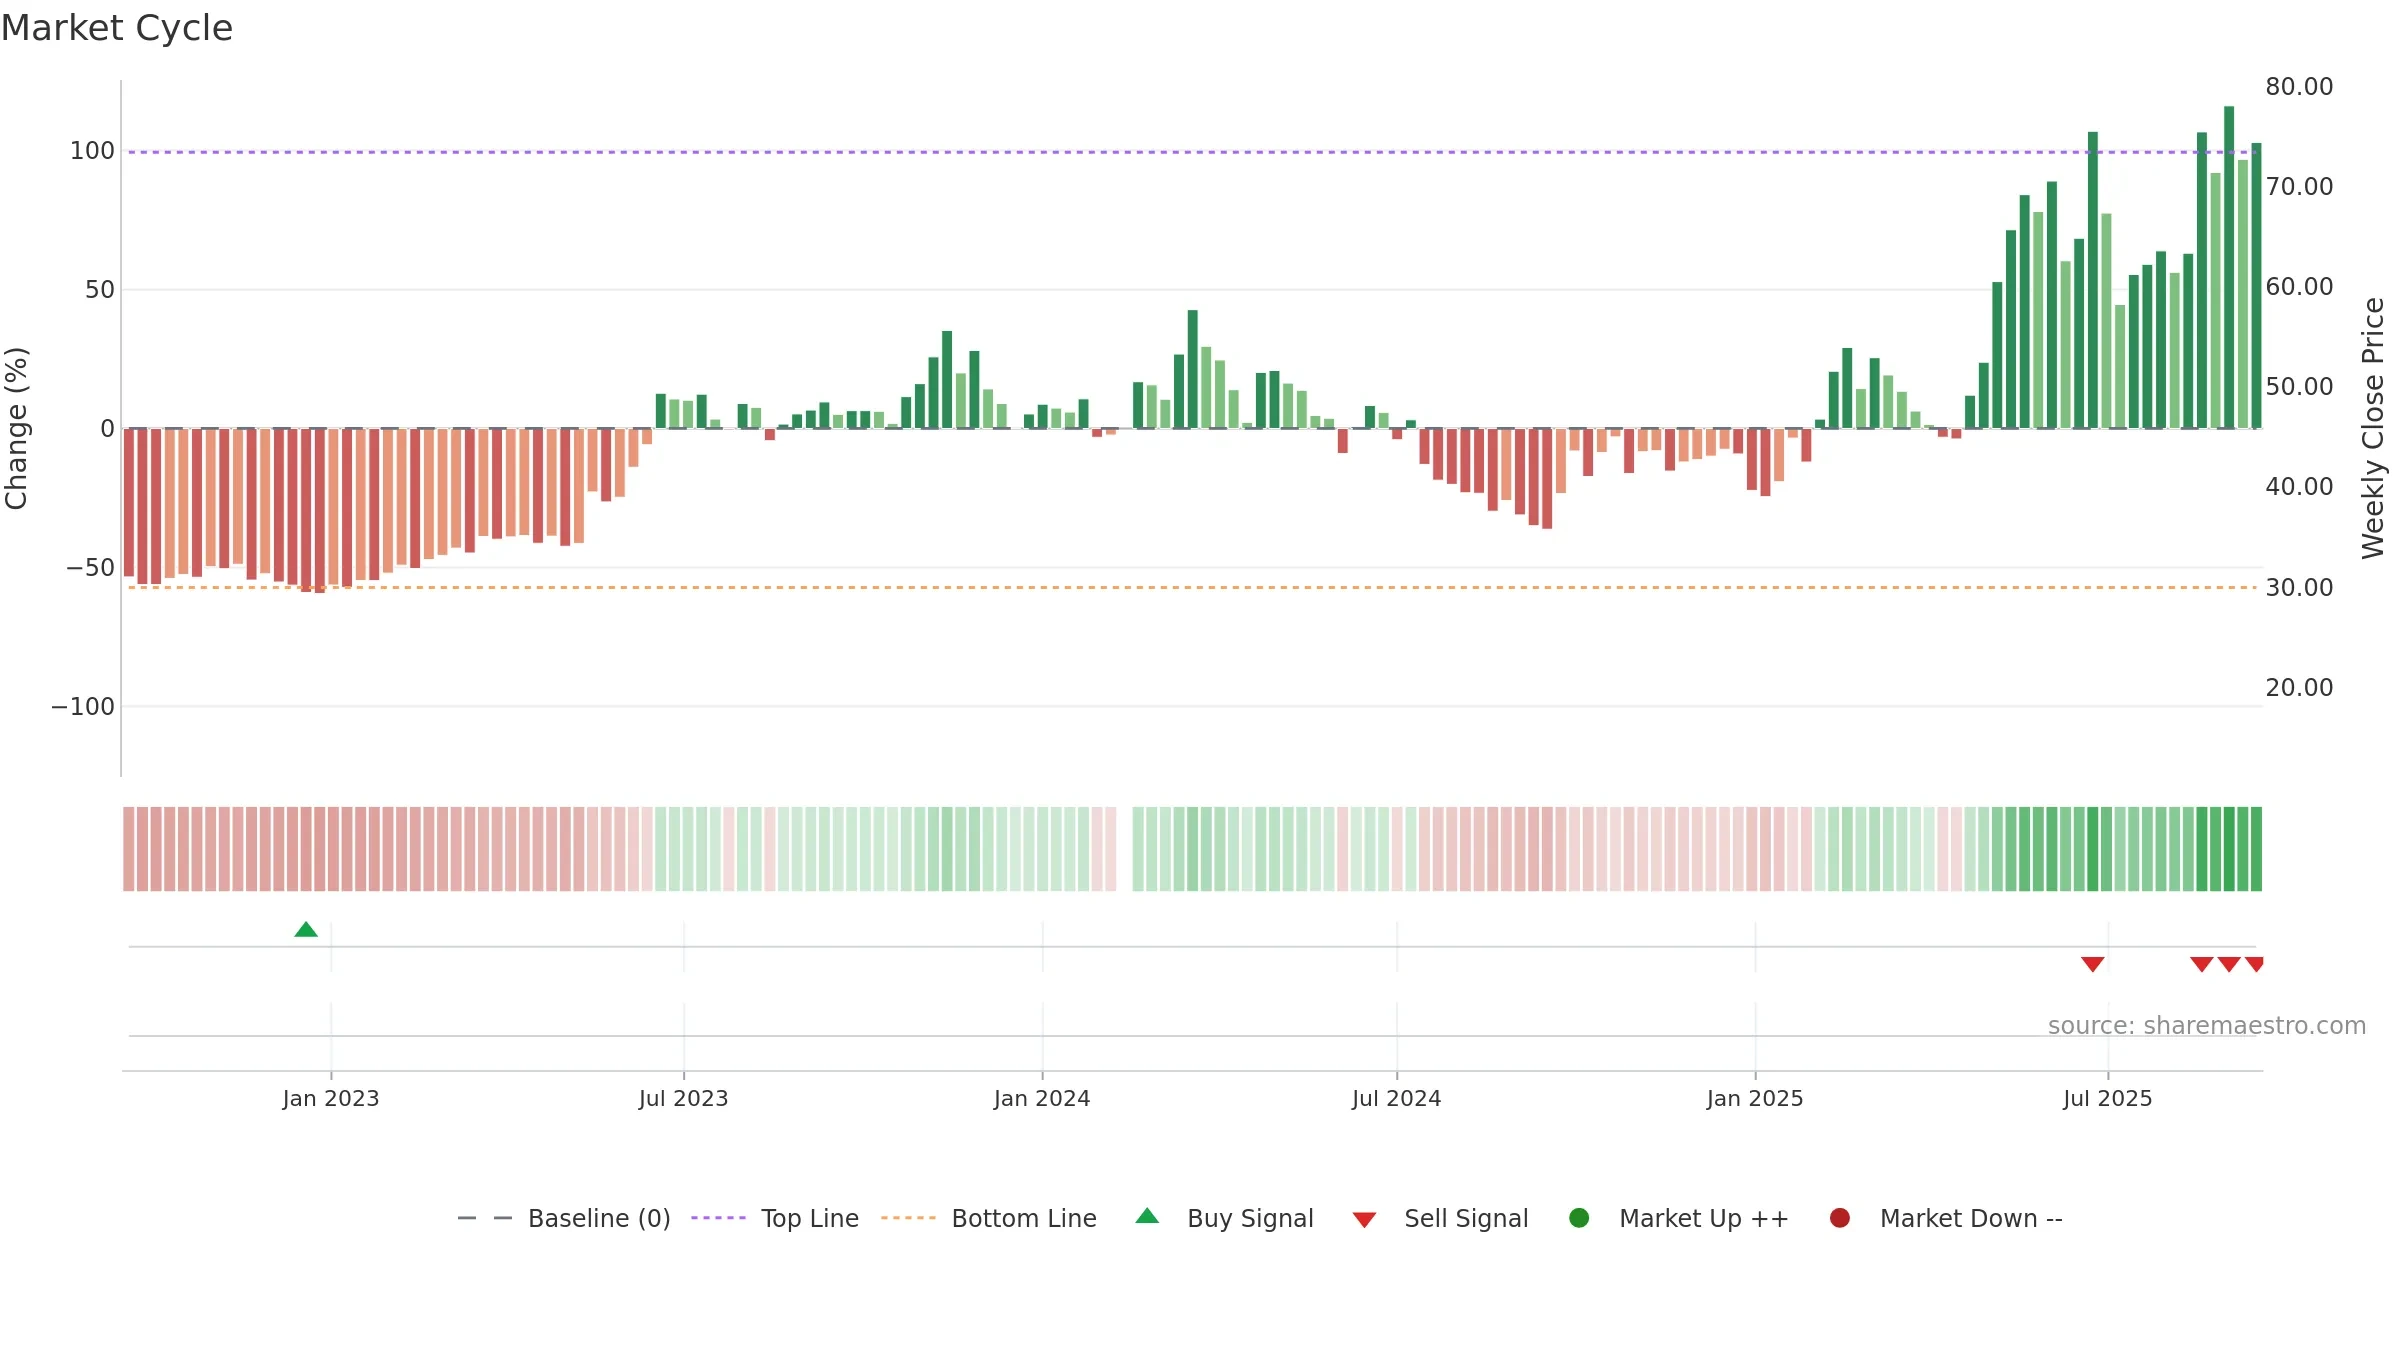Click the Jan 2024 x-axis label
The width and height of the screenshot is (2400, 1350).
pos(1042,1099)
